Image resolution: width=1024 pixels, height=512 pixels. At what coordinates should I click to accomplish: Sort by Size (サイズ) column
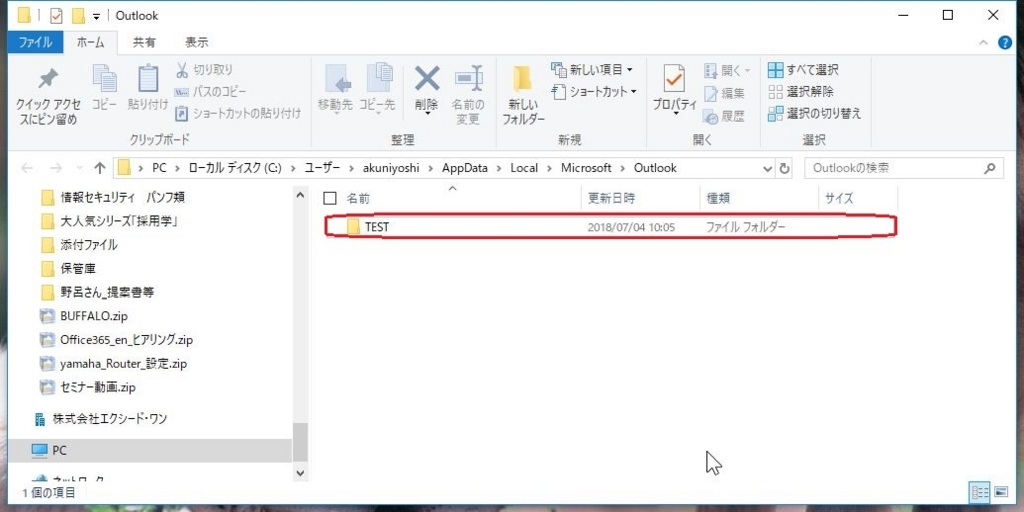(839, 199)
